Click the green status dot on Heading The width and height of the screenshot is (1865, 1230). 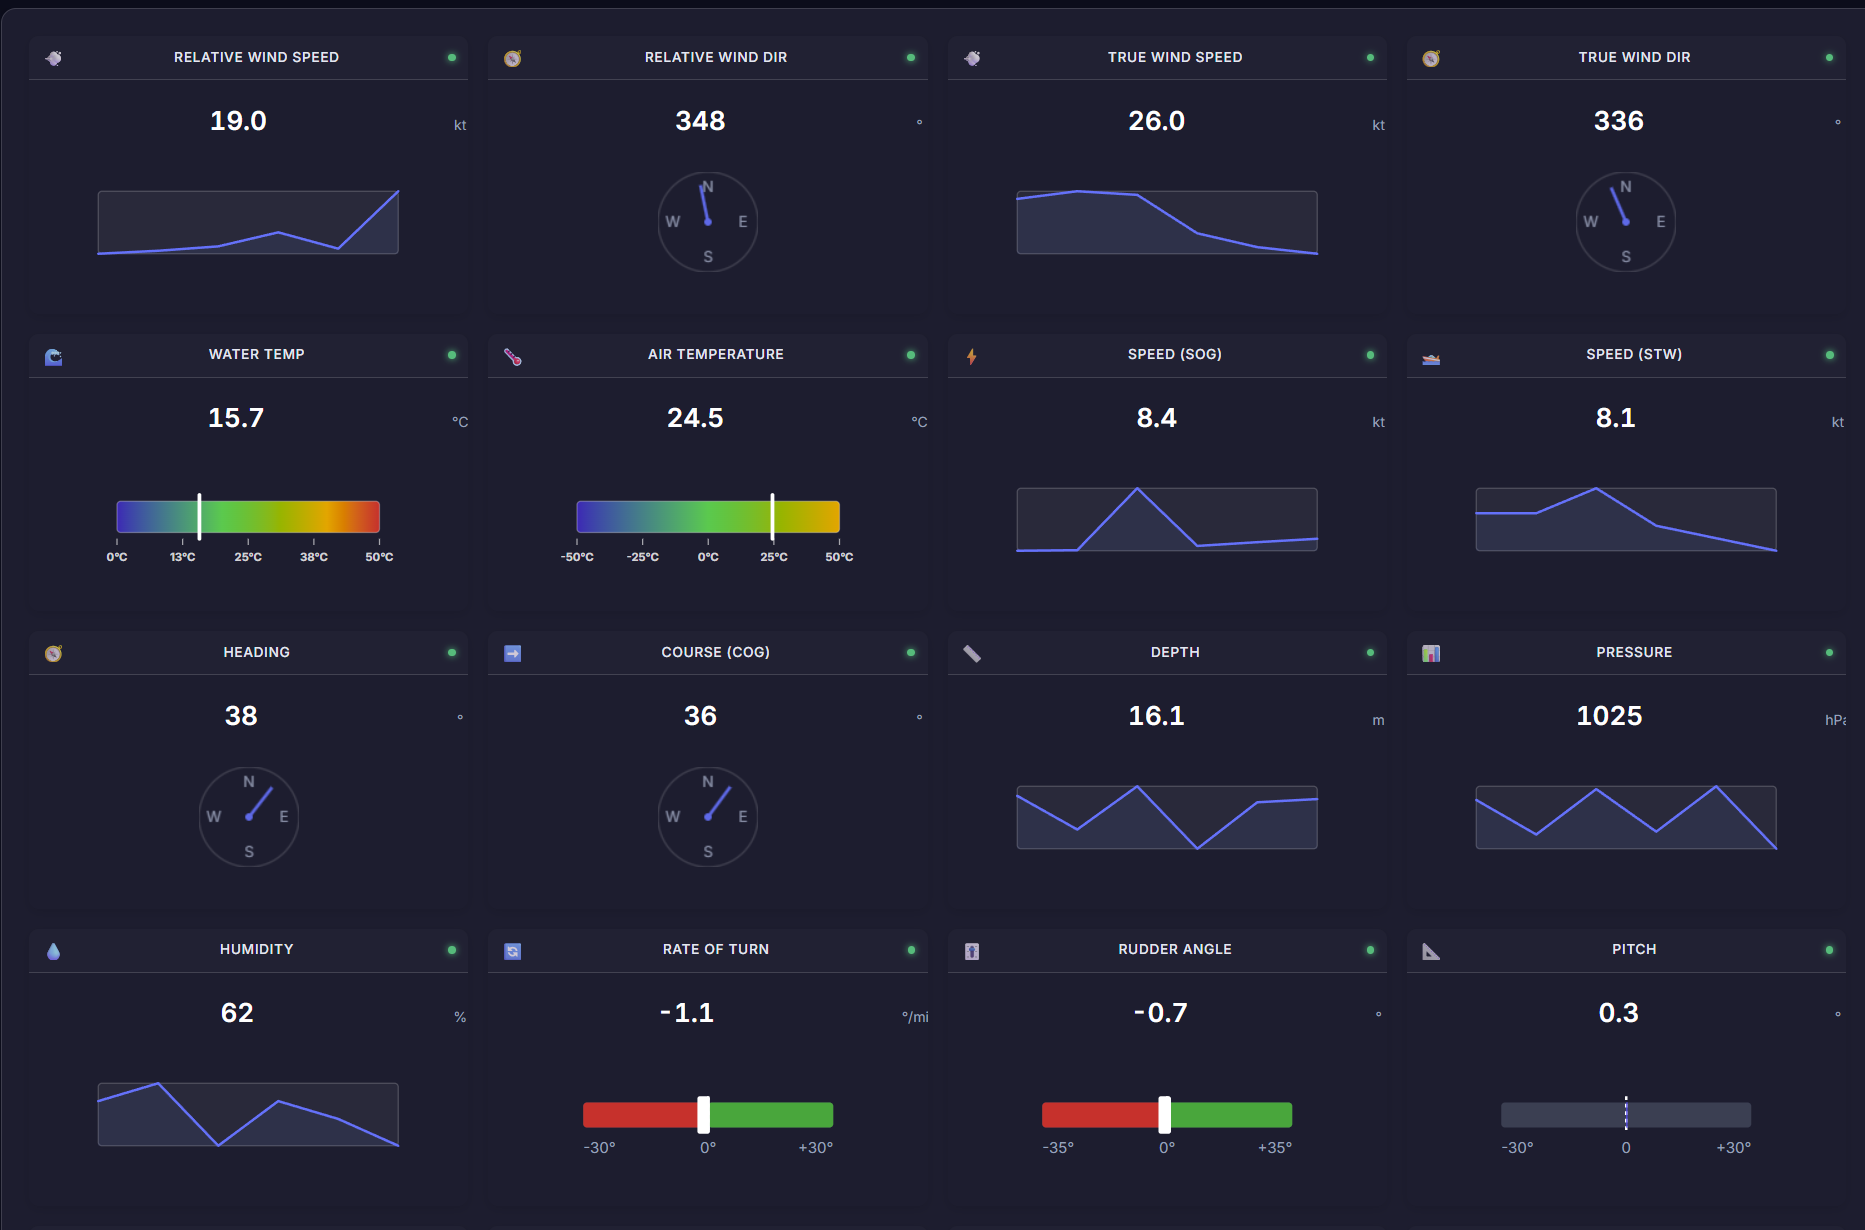click(452, 653)
